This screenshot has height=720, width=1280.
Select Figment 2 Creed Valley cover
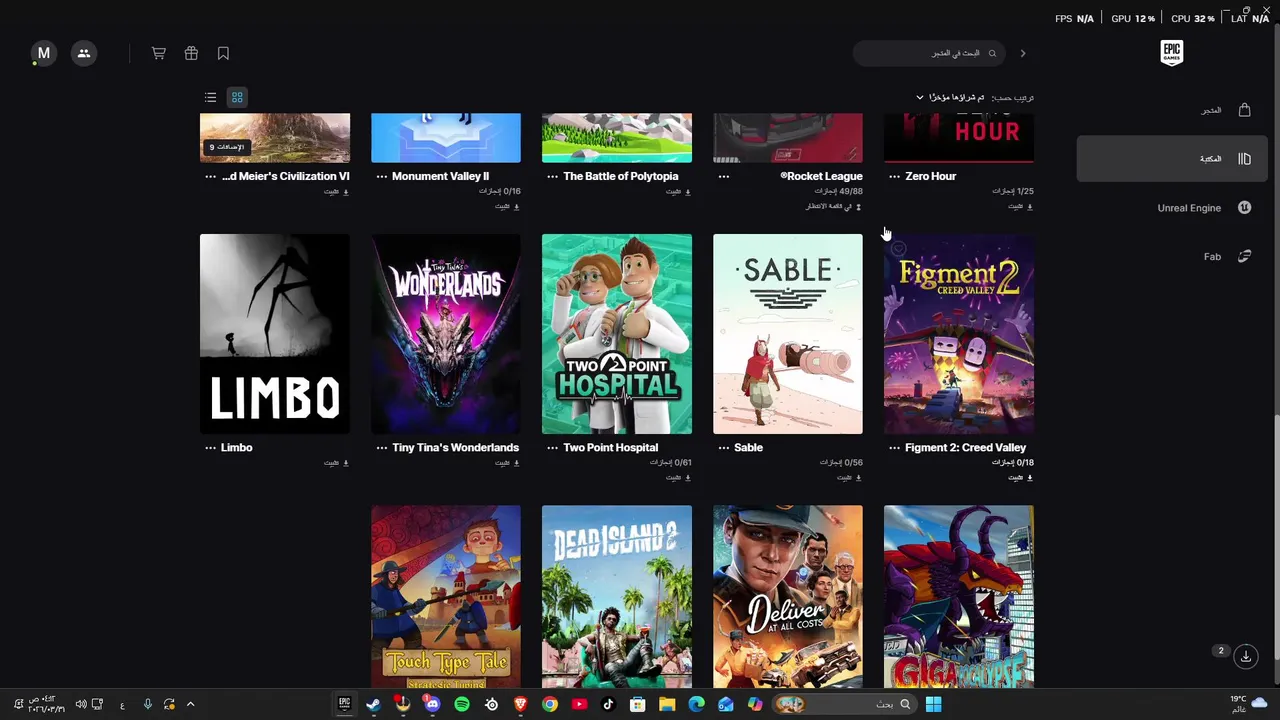click(959, 334)
